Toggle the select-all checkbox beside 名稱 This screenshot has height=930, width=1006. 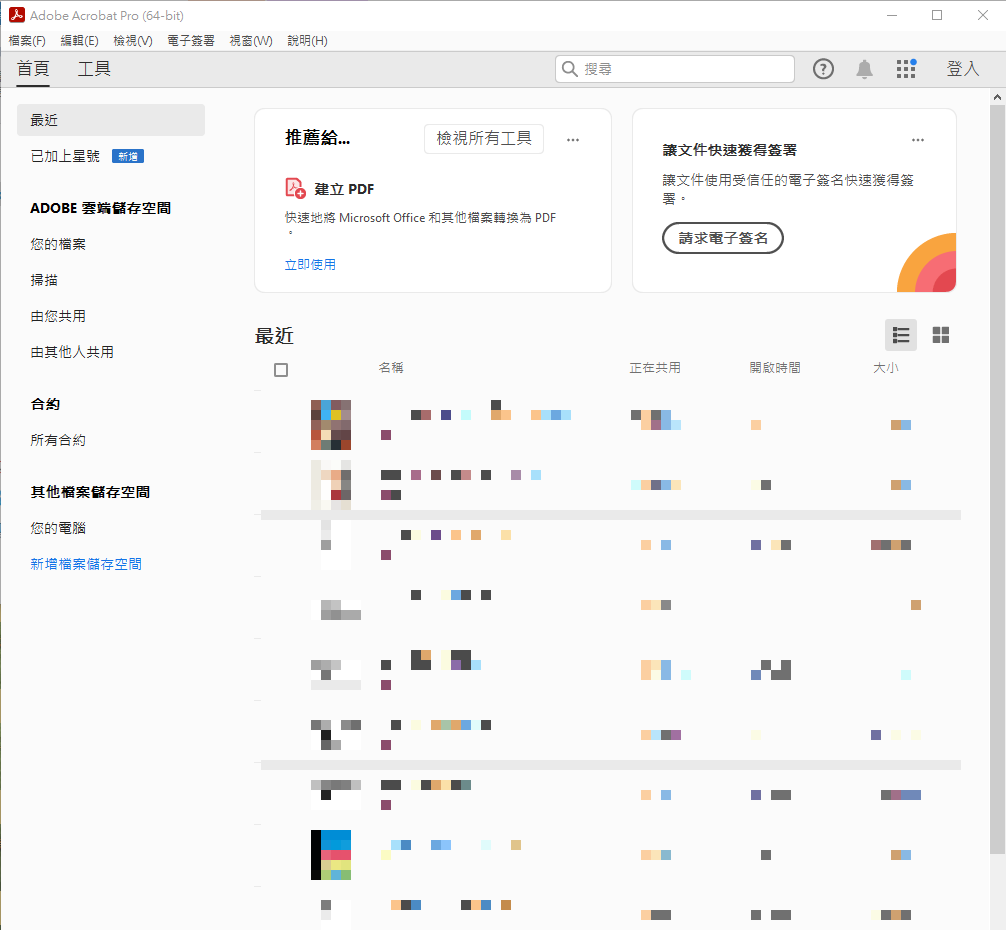click(x=281, y=370)
